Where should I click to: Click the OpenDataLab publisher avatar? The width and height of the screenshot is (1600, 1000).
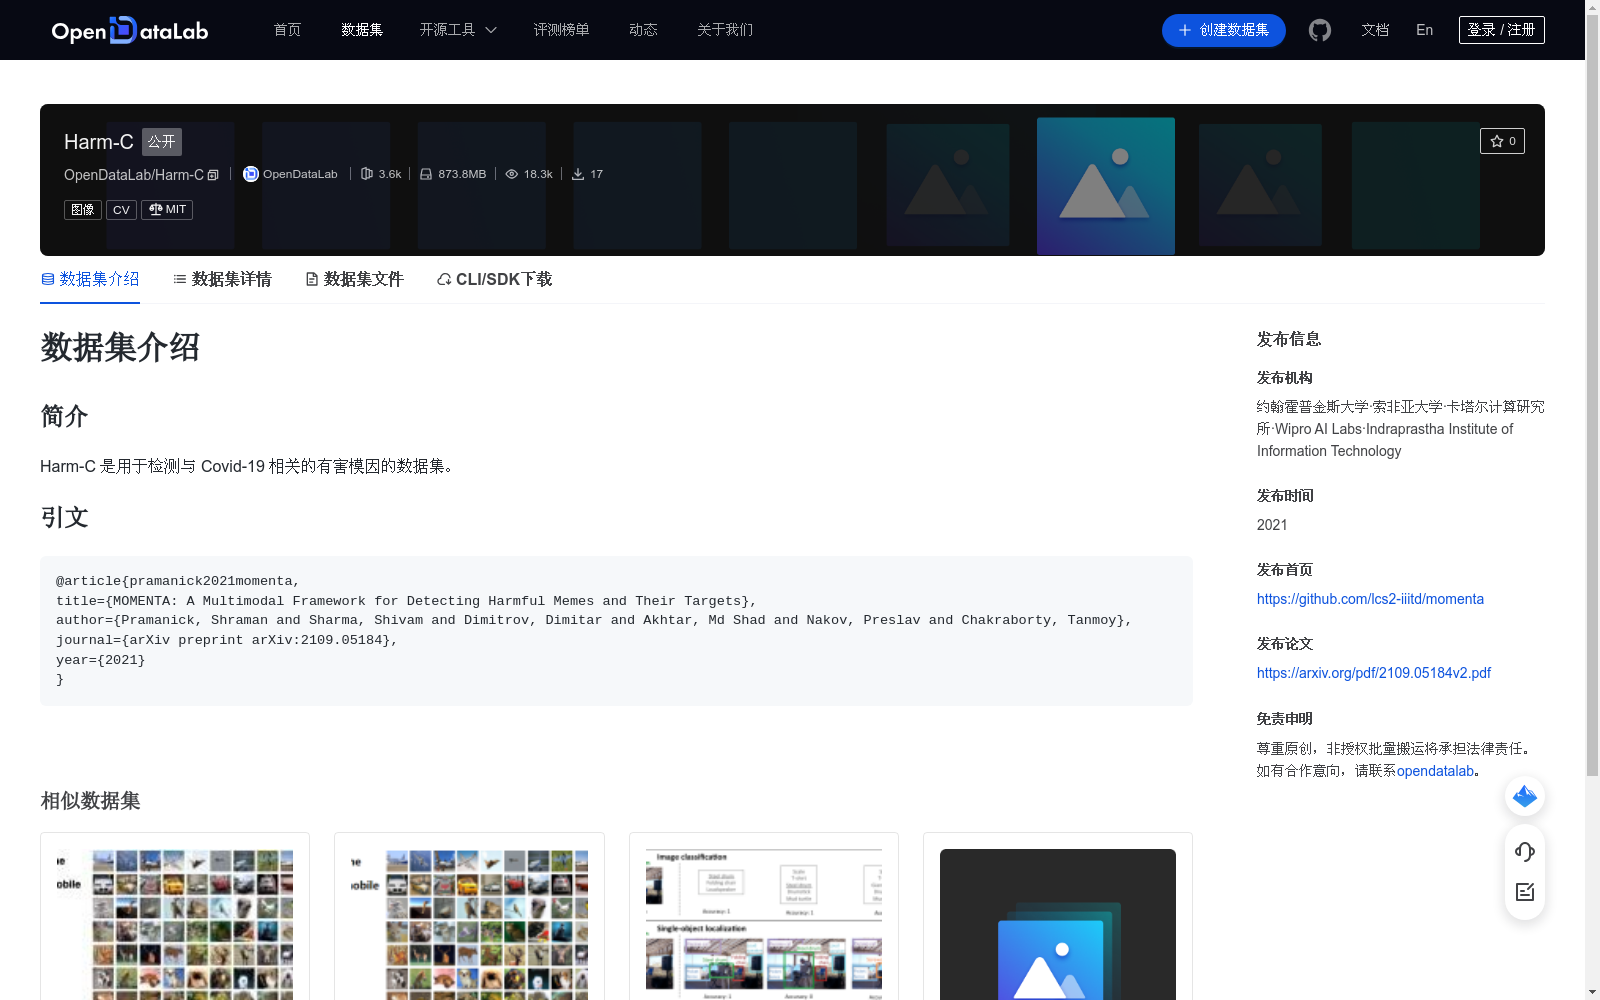[x=251, y=174]
